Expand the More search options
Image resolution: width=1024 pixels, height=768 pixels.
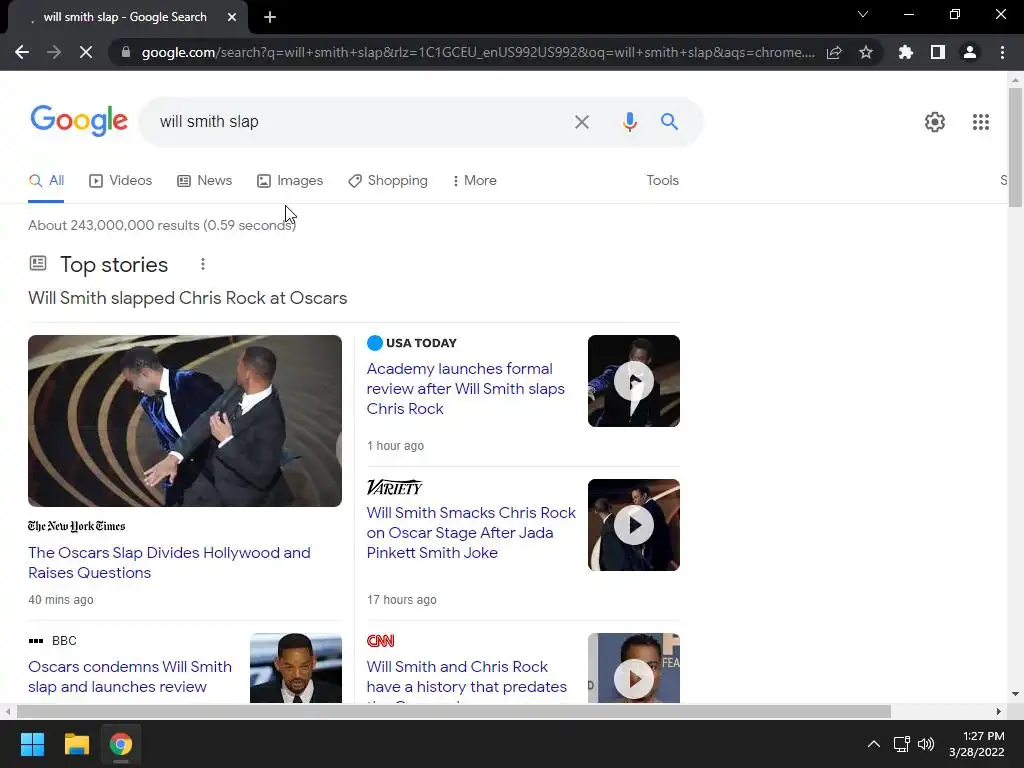475,181
